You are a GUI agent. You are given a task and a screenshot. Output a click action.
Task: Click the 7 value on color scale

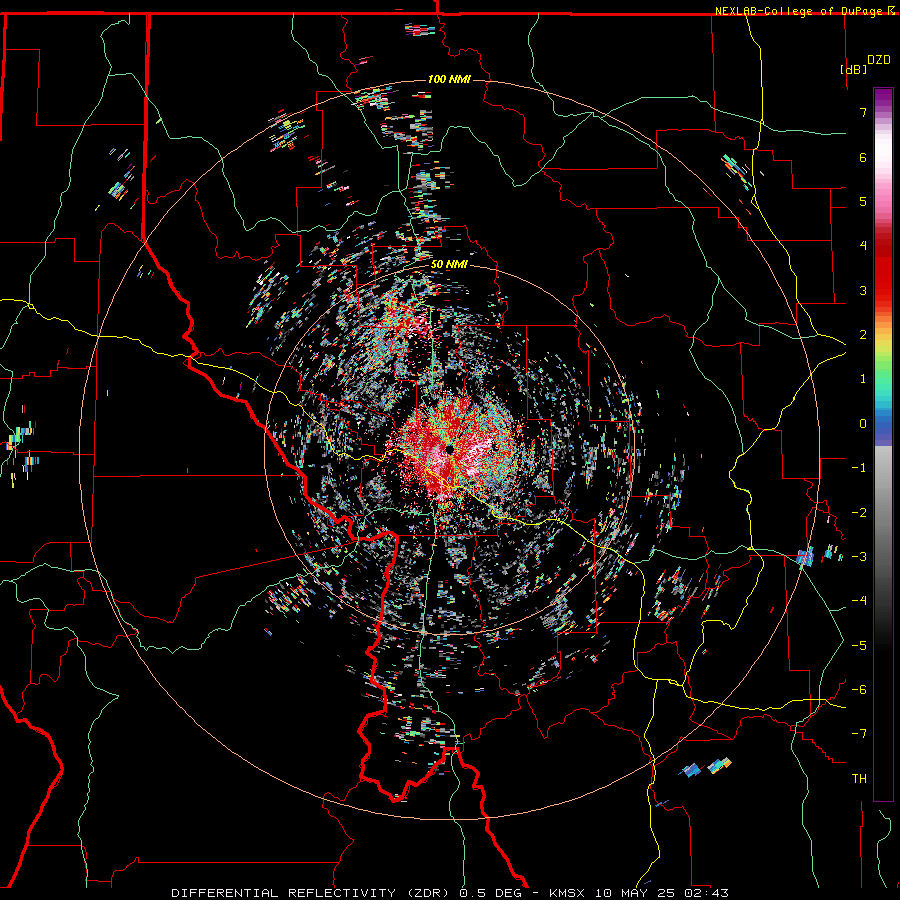click(x=863, y=113)
